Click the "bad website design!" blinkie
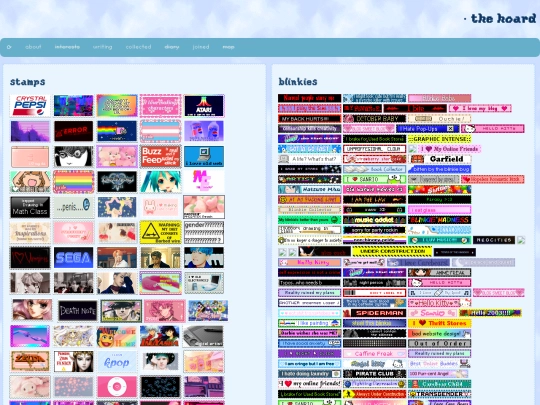The image size is (540, 405). (x=439, y=333)
